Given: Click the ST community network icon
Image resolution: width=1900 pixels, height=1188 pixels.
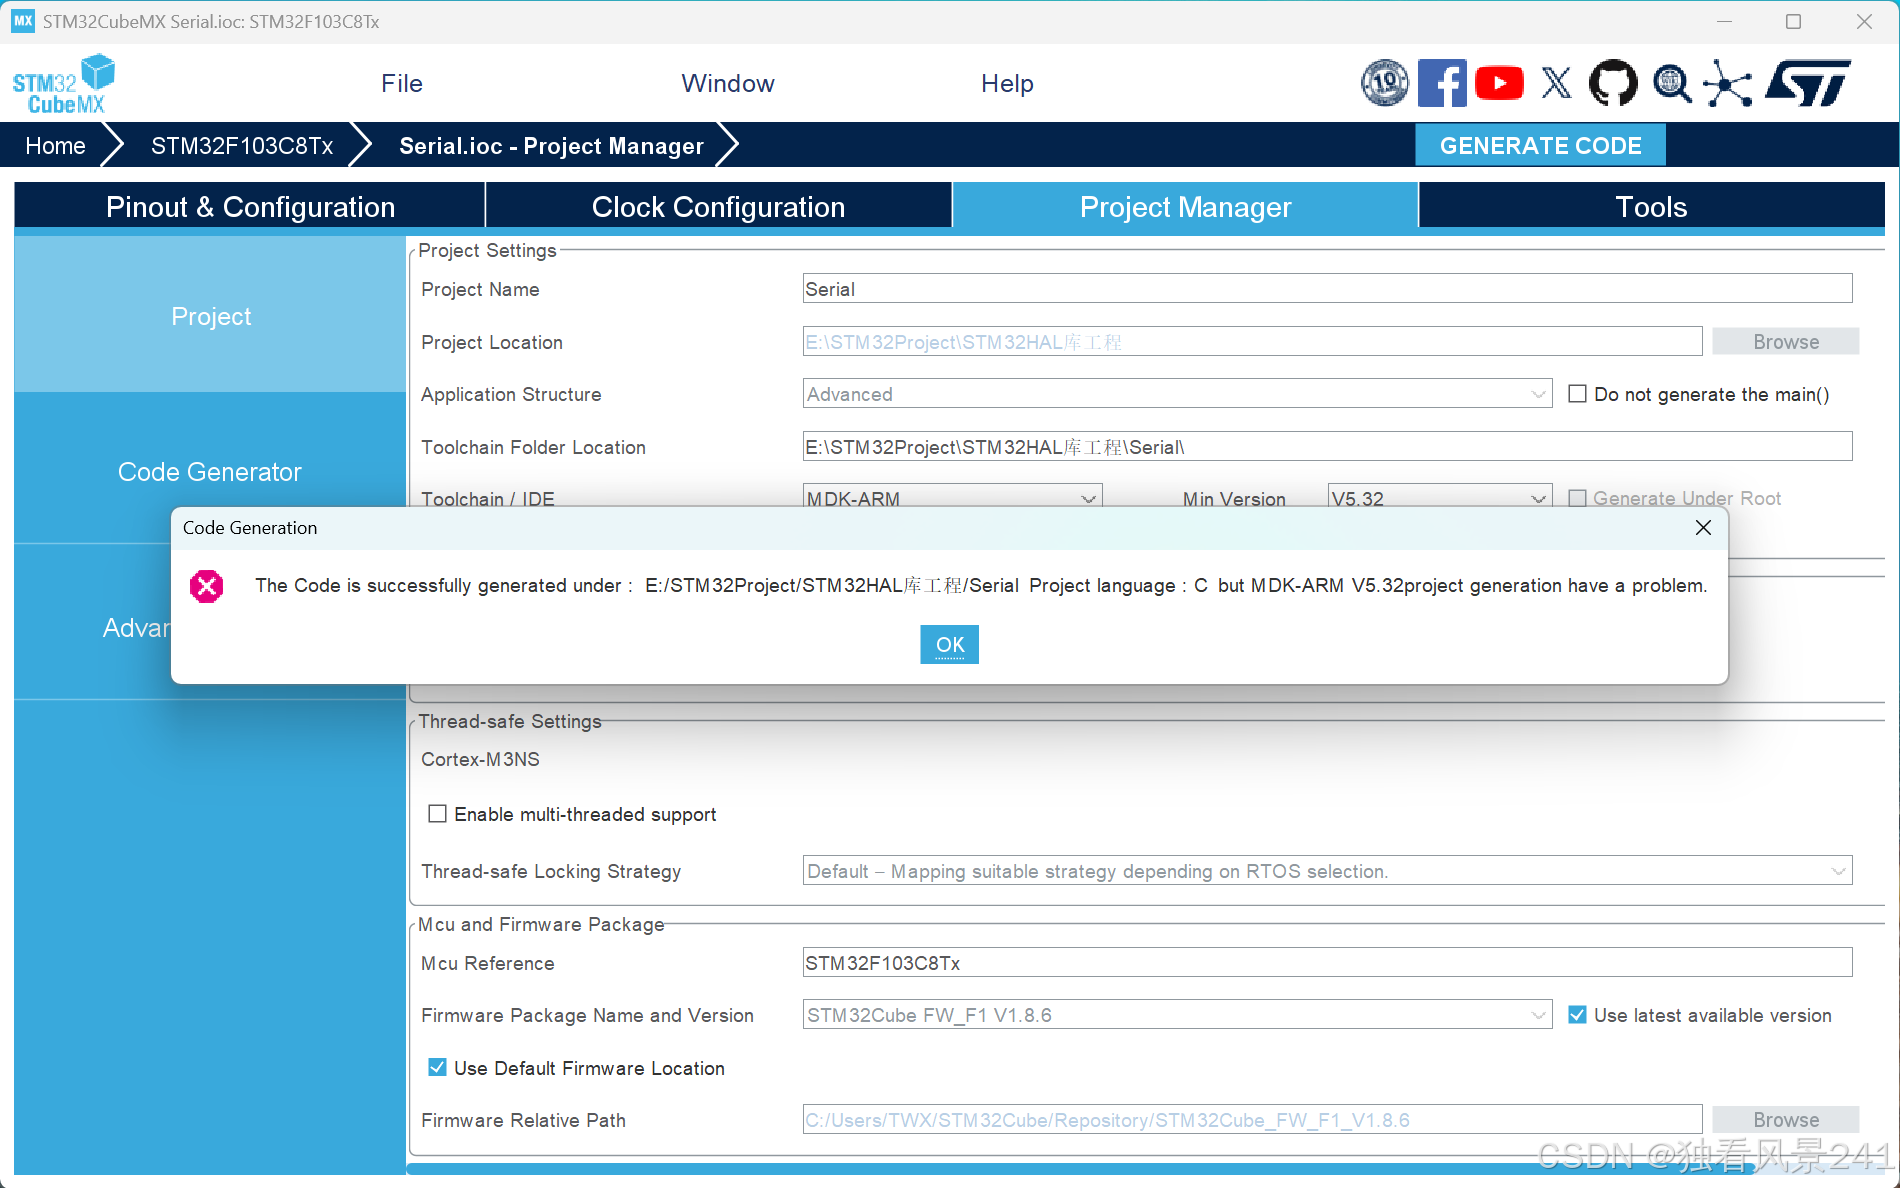Looking at the screenshot, I should pyautogui.click(x=1728, y=83).
